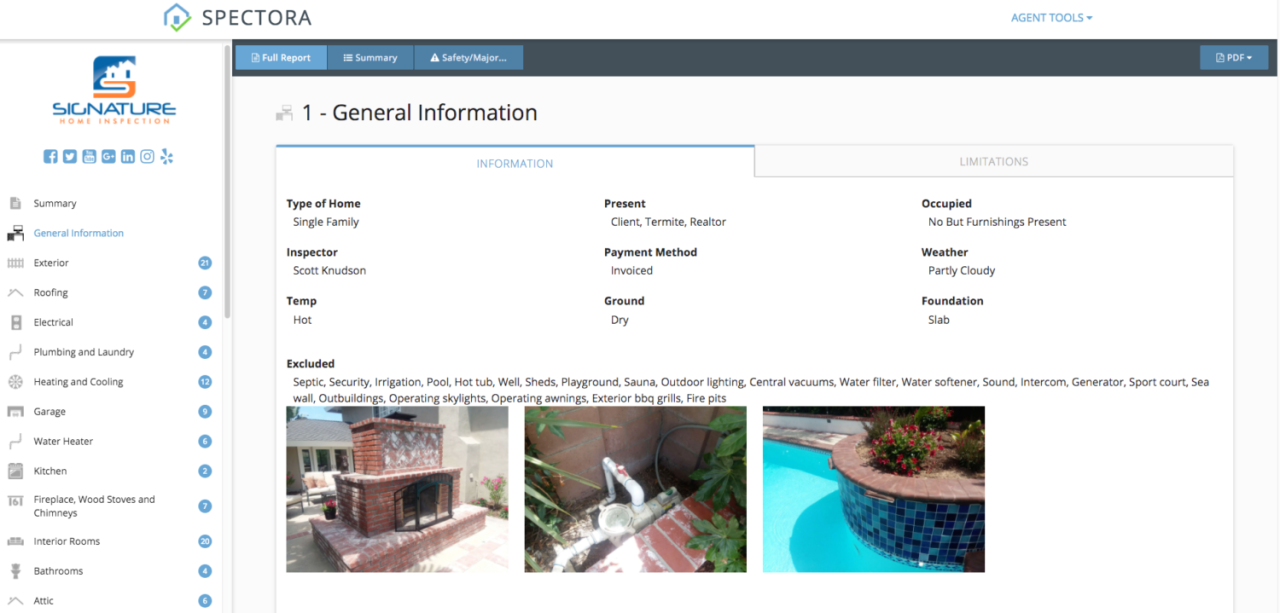View the blue tiled pool photo
Viewport: 1280px width, 613px height.
873,489
